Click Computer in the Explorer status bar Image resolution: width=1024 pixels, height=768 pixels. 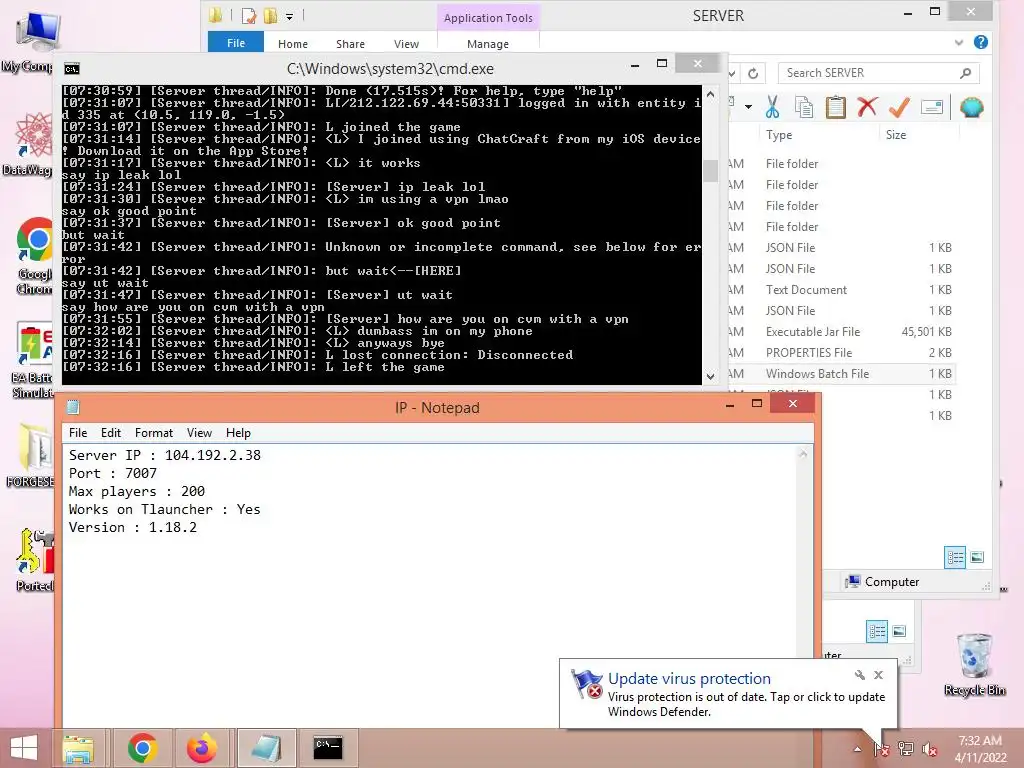point(882,582)
